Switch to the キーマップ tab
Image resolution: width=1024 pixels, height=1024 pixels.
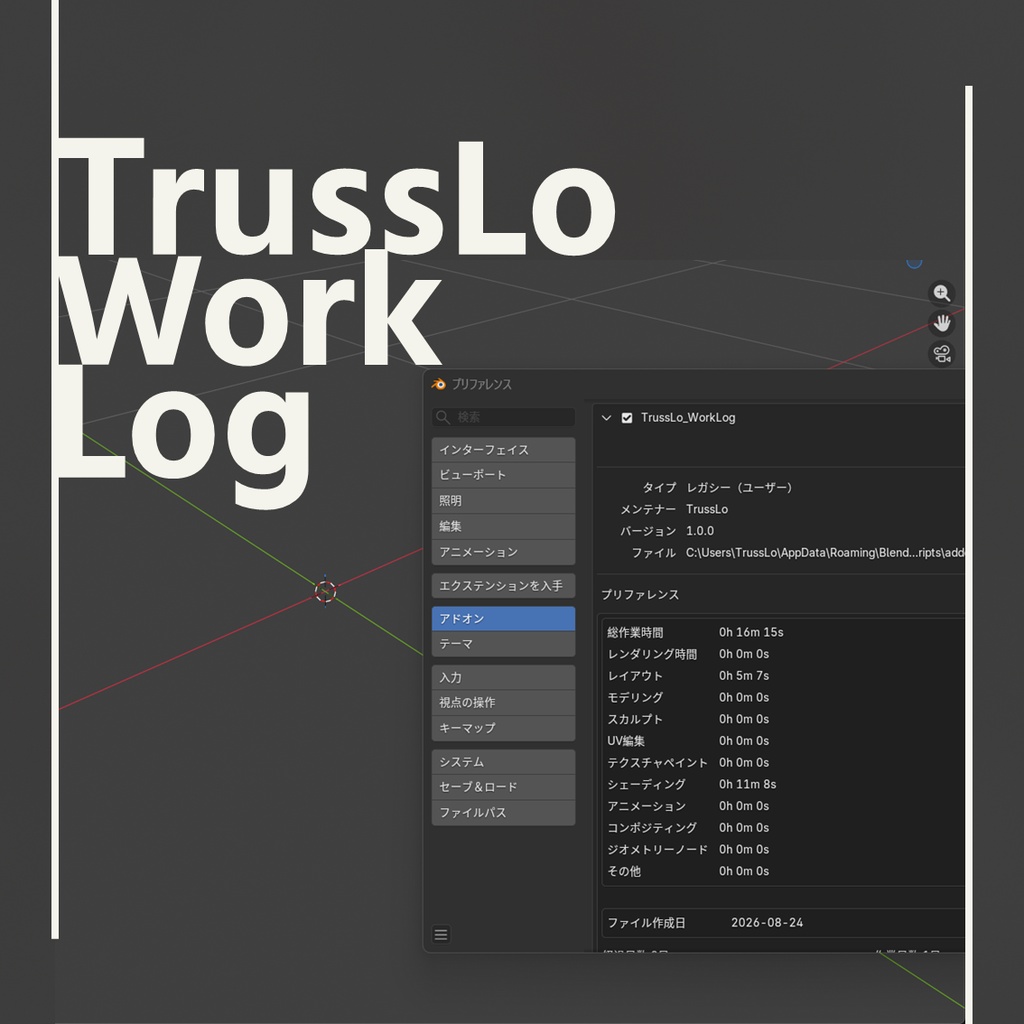point(503,728)
